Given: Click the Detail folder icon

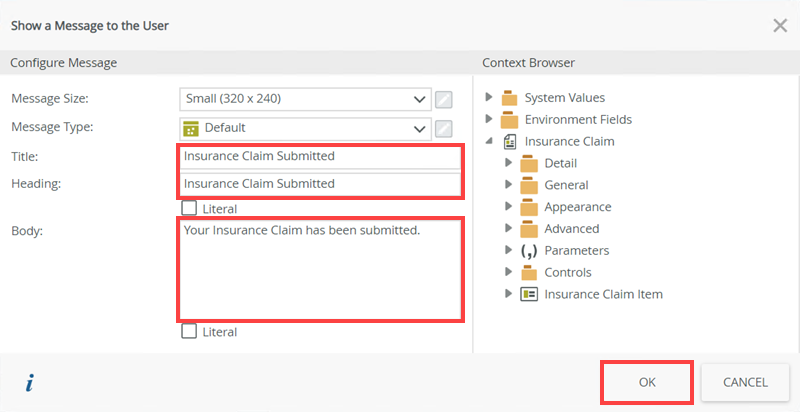Looking at the screenshot, I should tap(529, 163).
